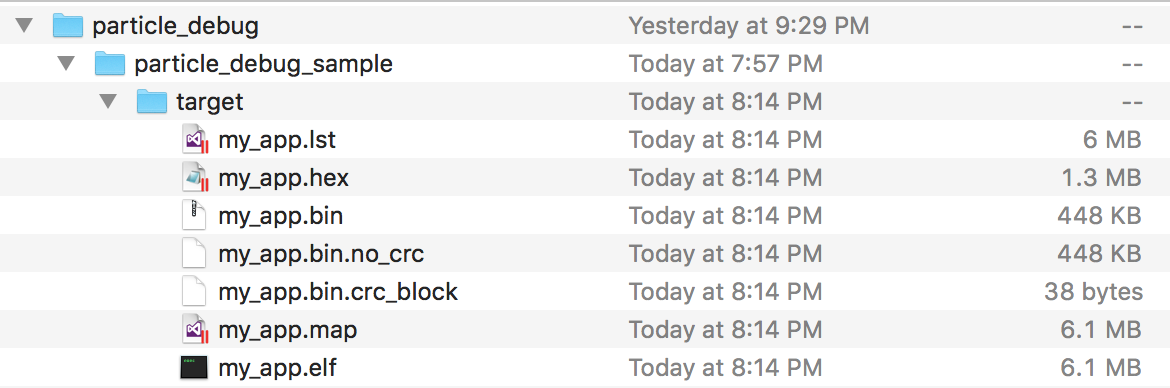This screenshot has height=388, width=1170.
Task: Select the my_app.elf terminal icon
Action: pos(194,367)
